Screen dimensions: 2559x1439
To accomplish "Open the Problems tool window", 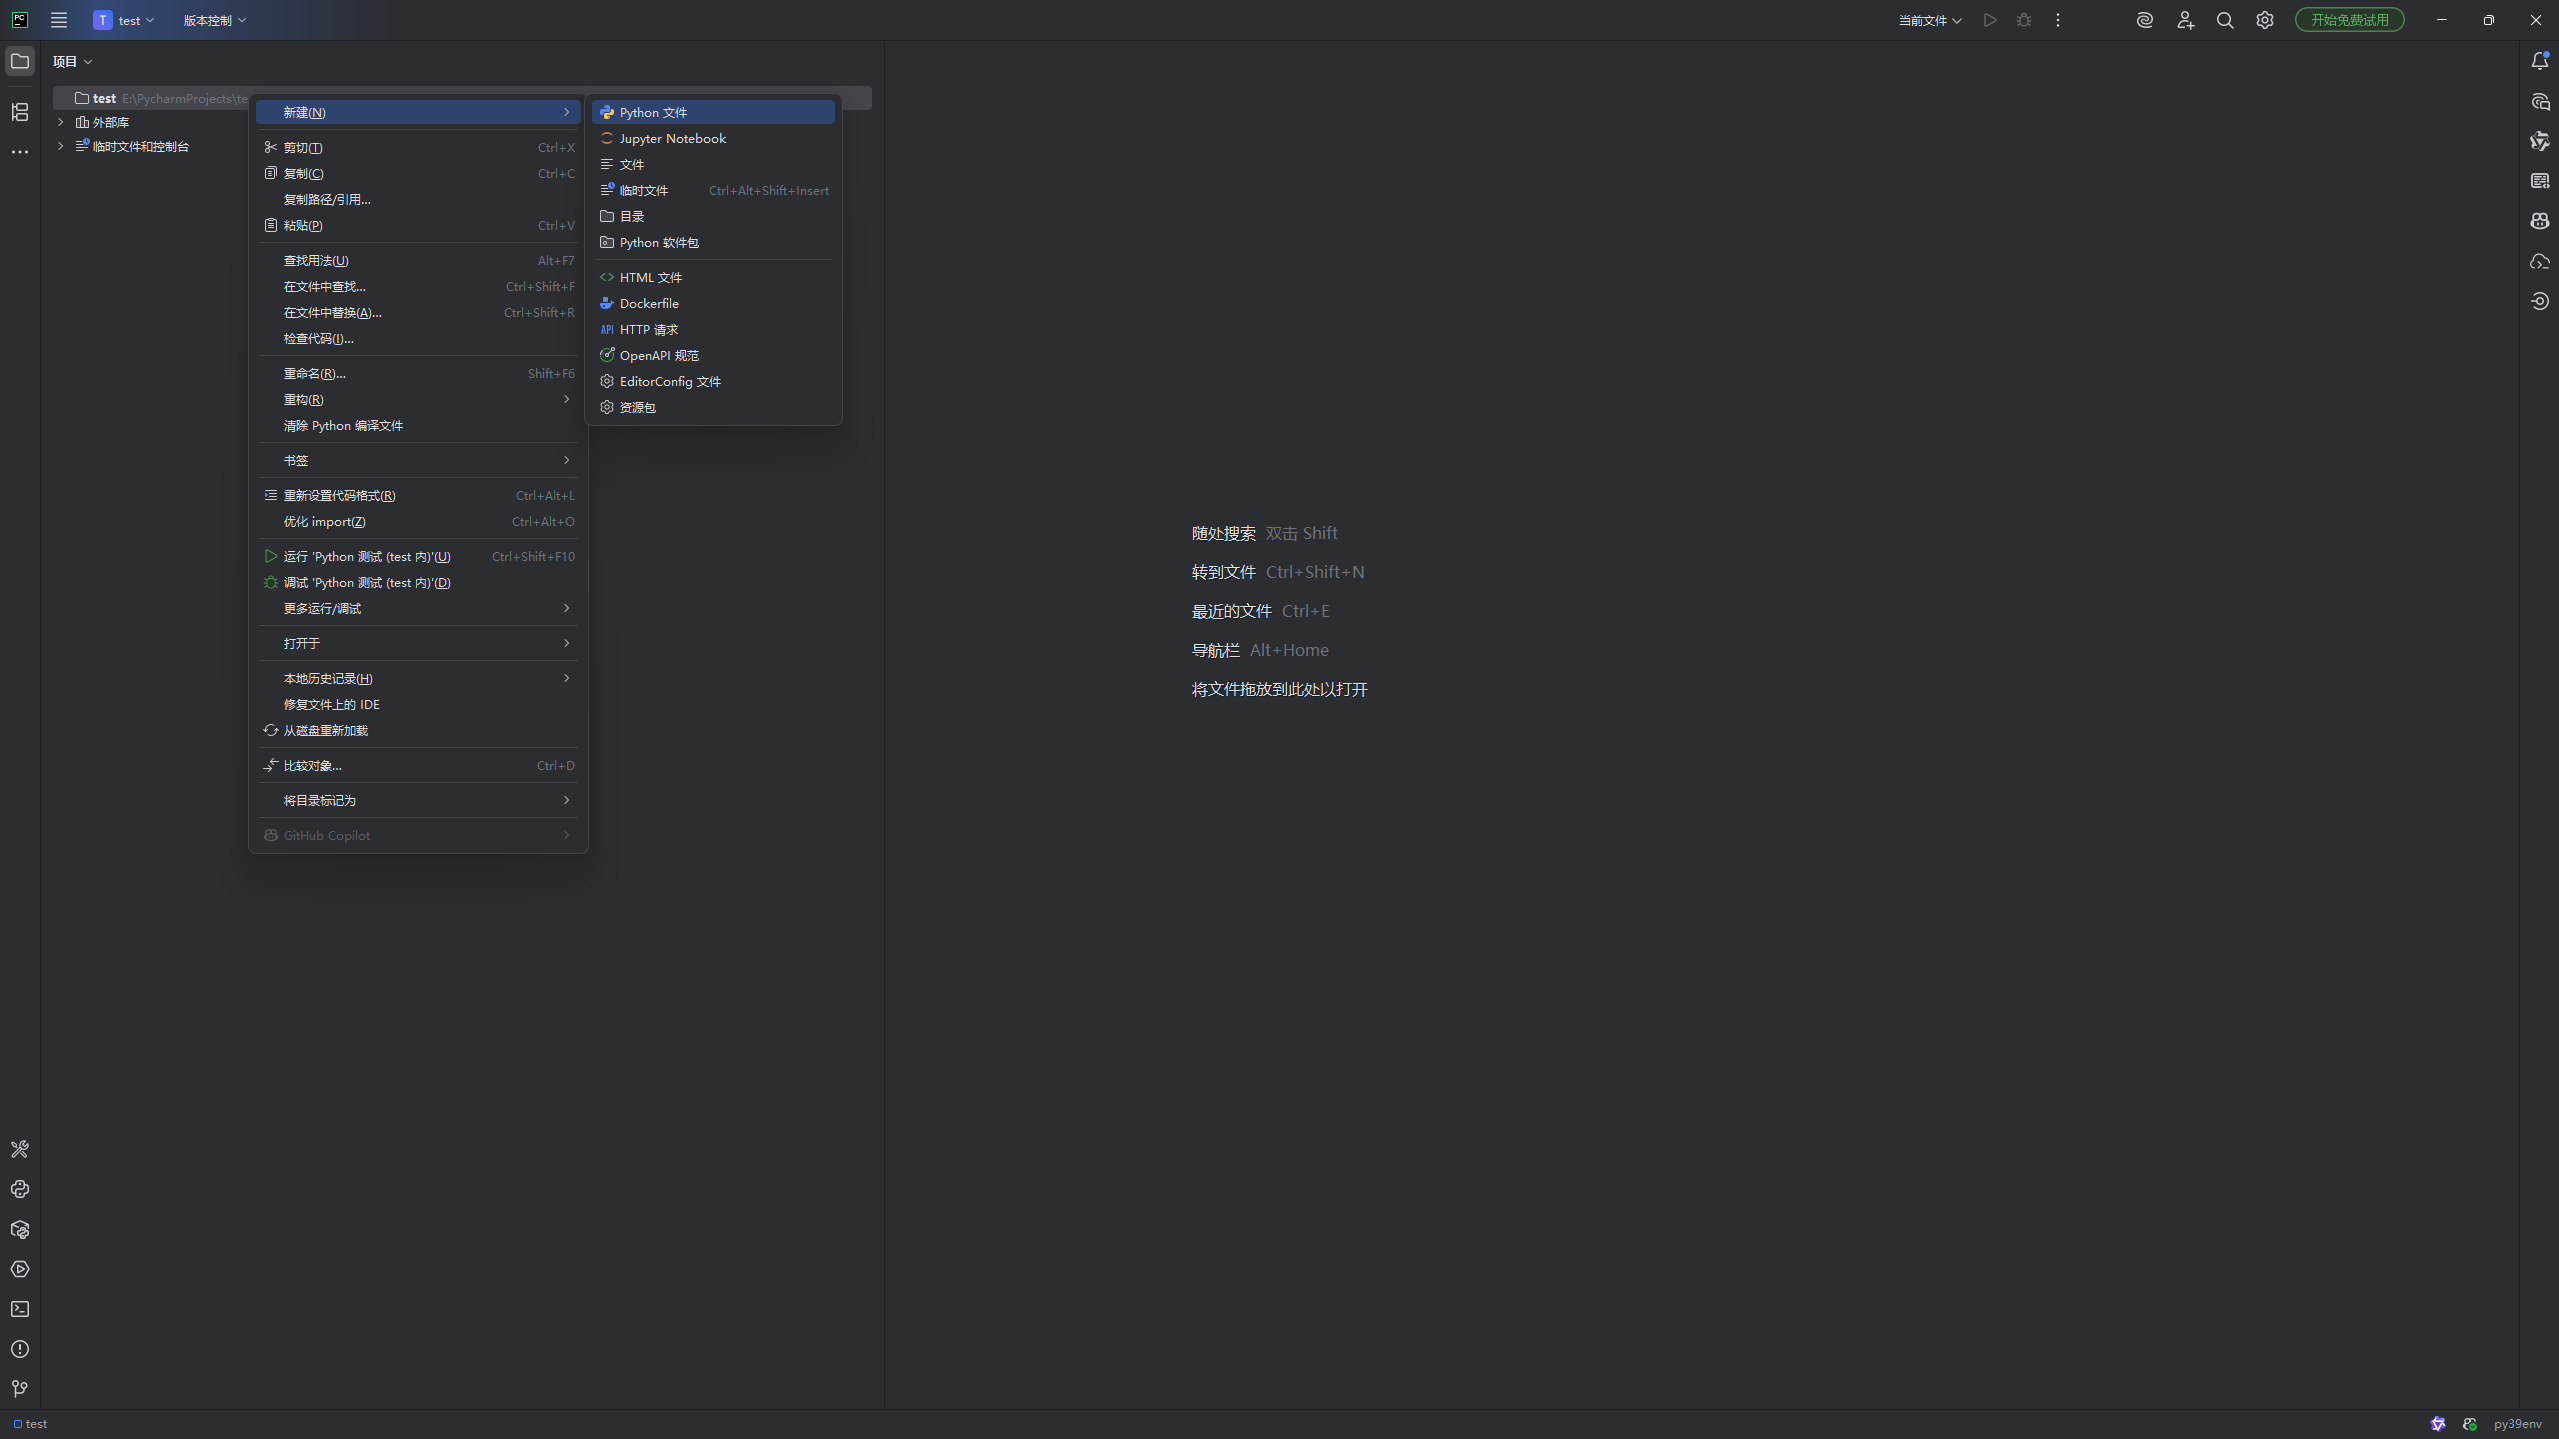I will tap(20, 1349).
